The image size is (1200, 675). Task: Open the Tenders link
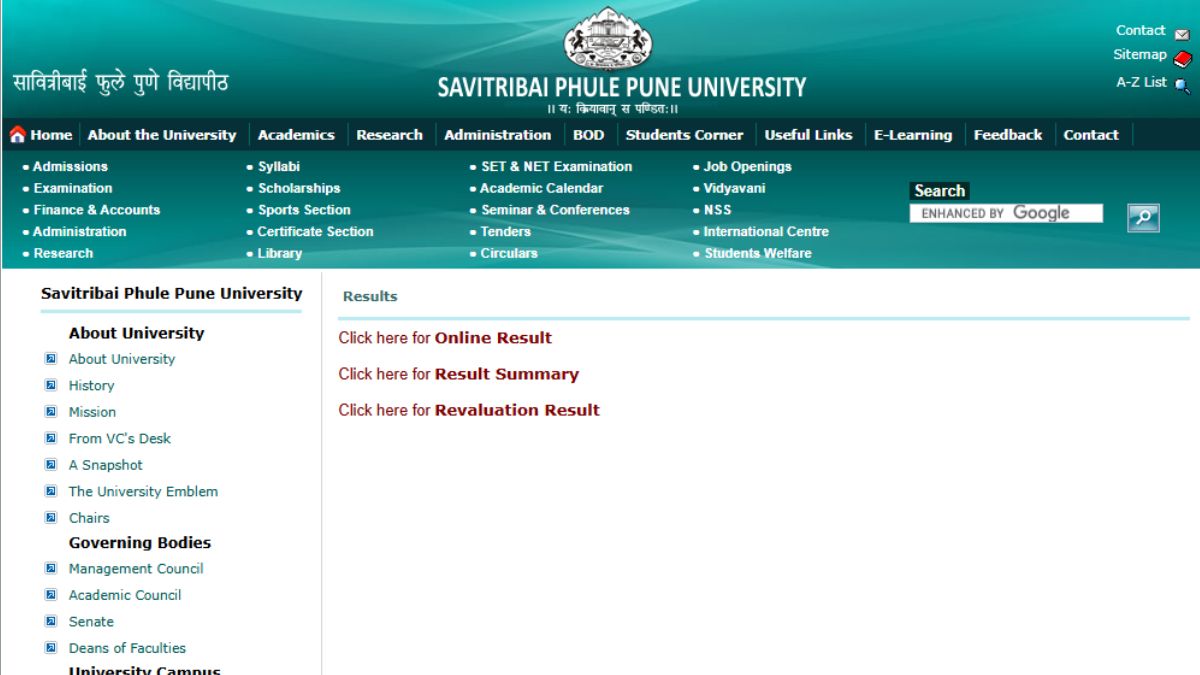tap(506, 231)
